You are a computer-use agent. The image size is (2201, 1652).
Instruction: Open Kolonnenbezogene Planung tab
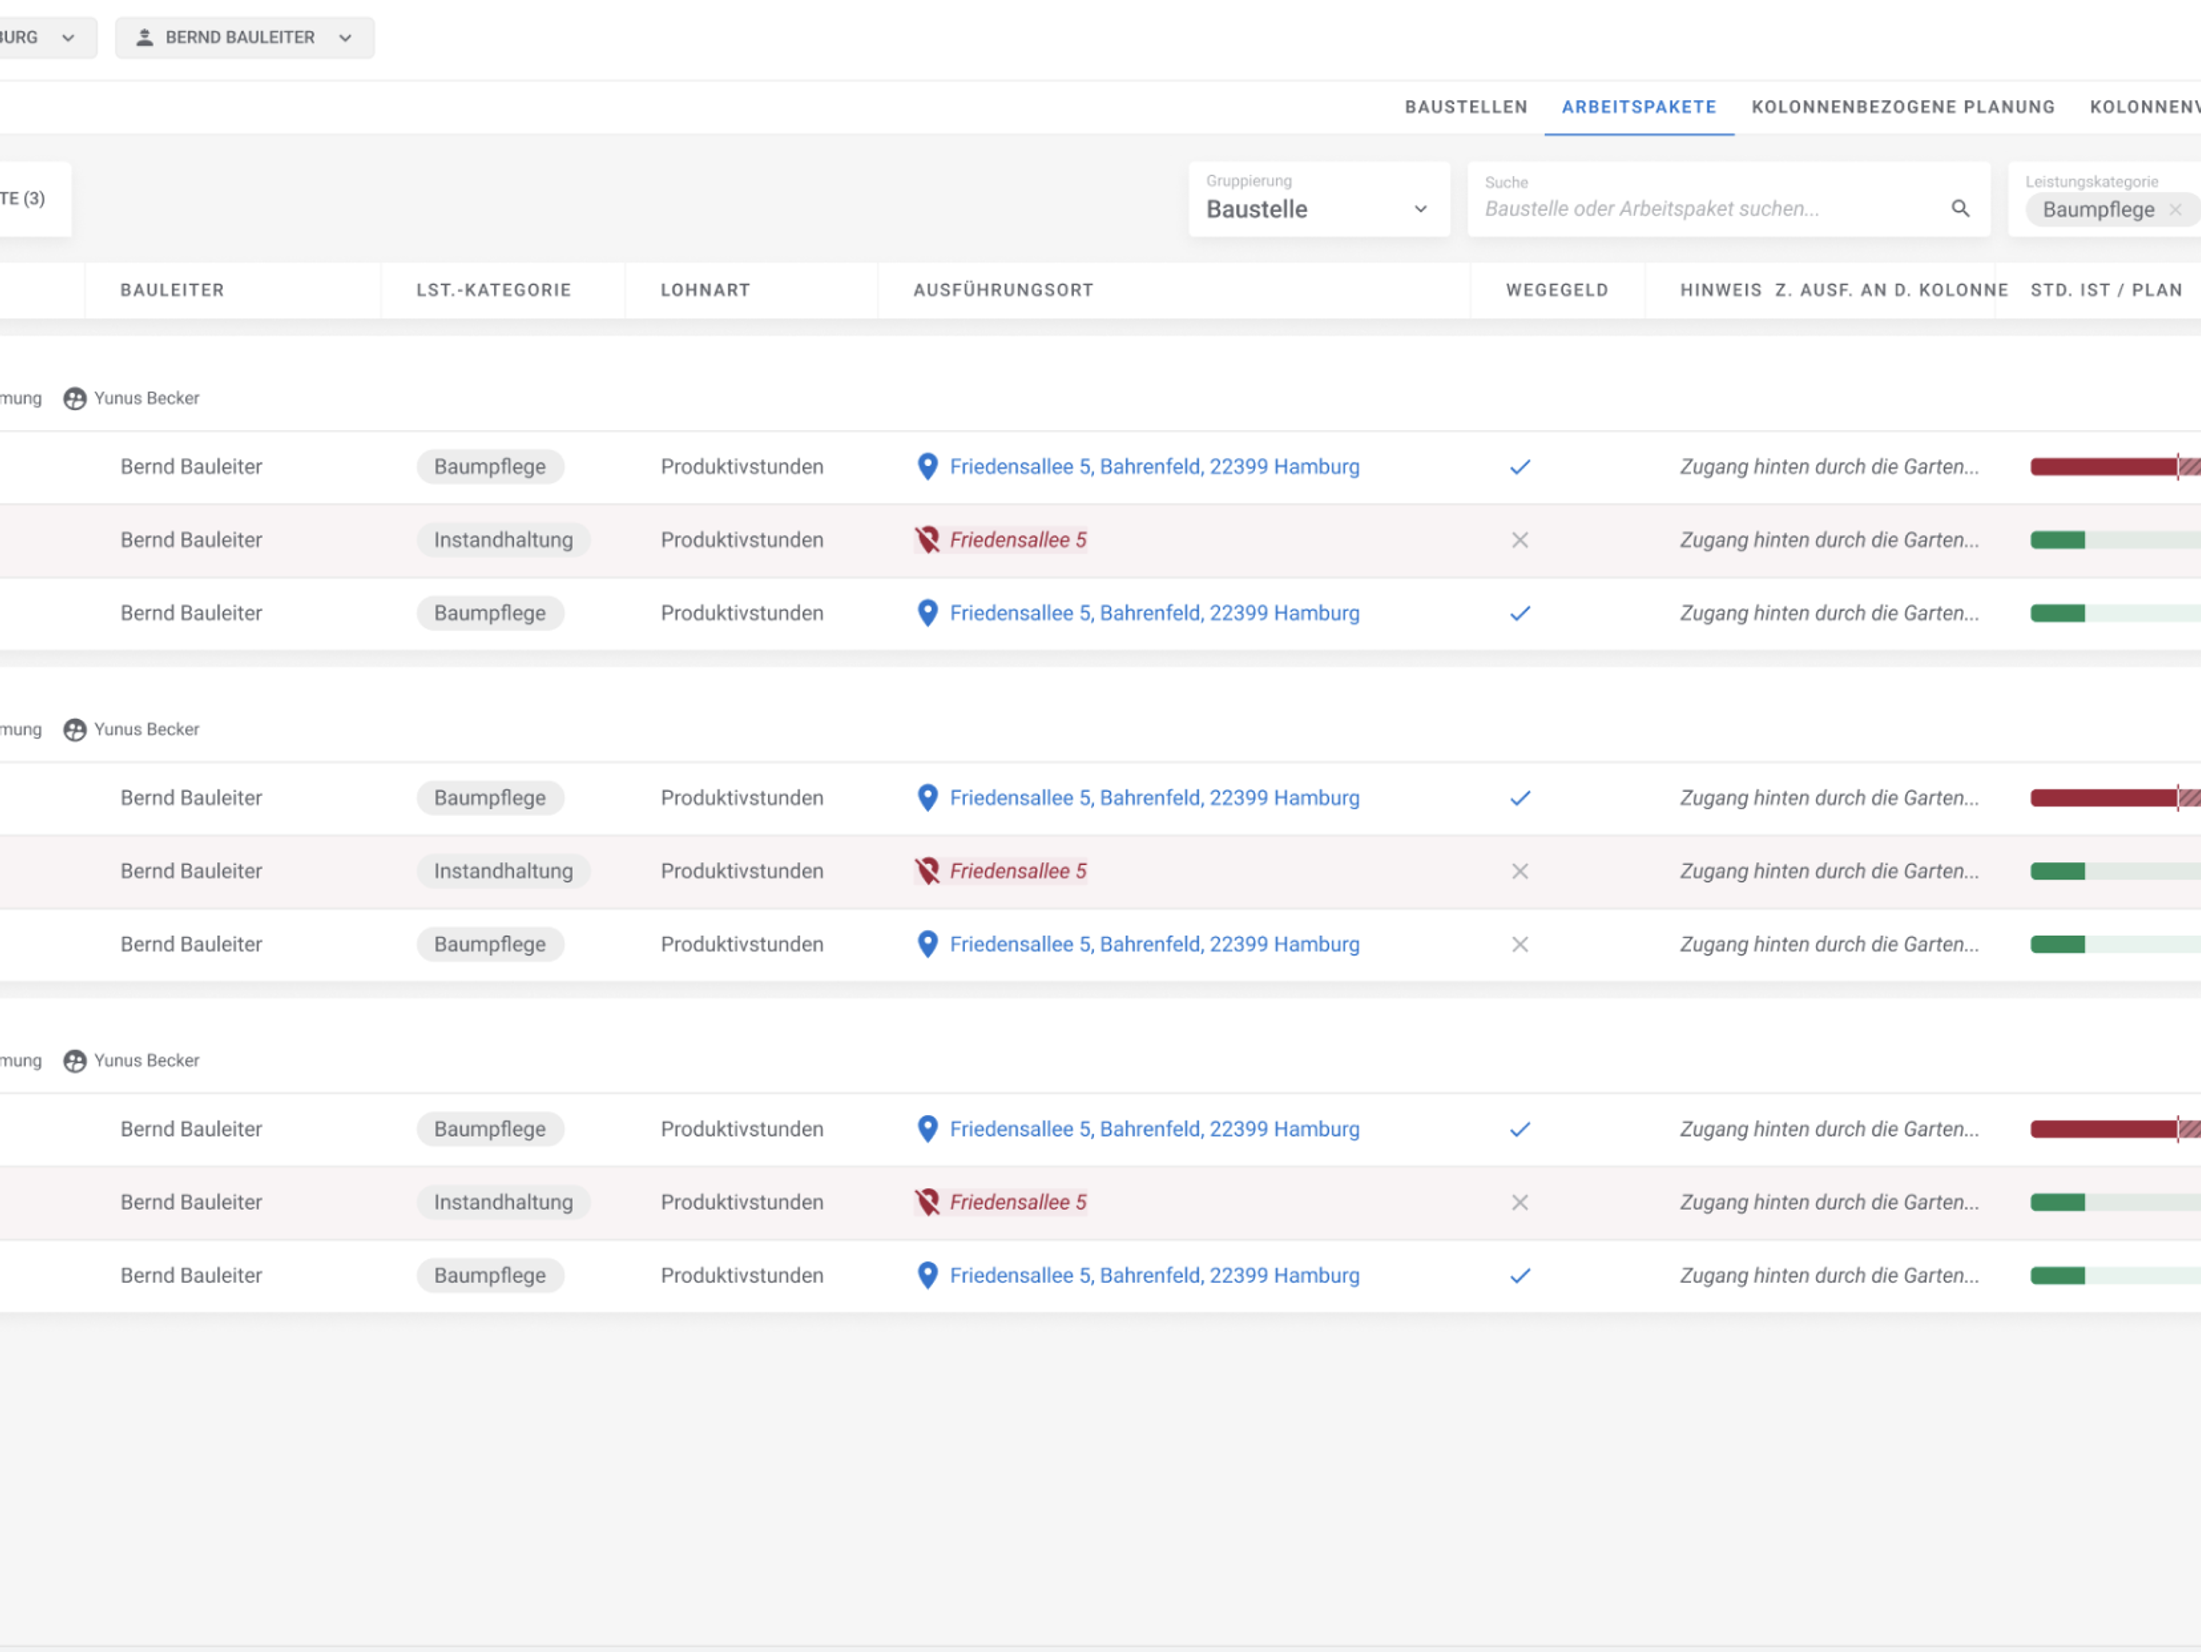tap(1902, 107)
